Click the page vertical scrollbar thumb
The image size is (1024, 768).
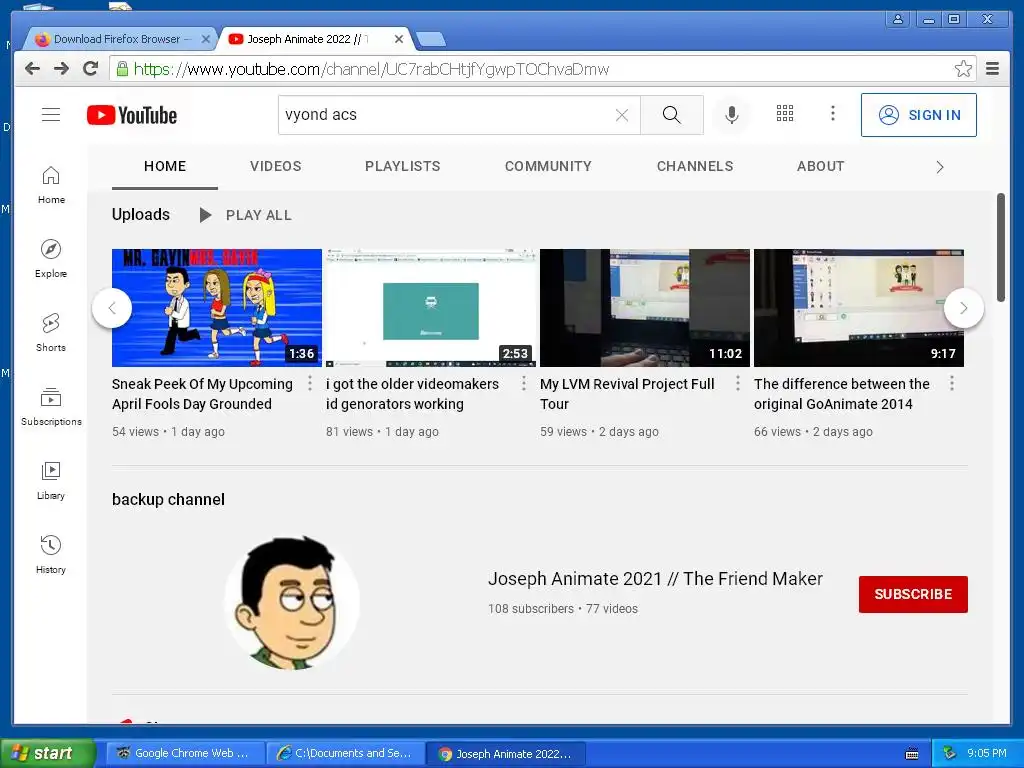pos(1000,248)
